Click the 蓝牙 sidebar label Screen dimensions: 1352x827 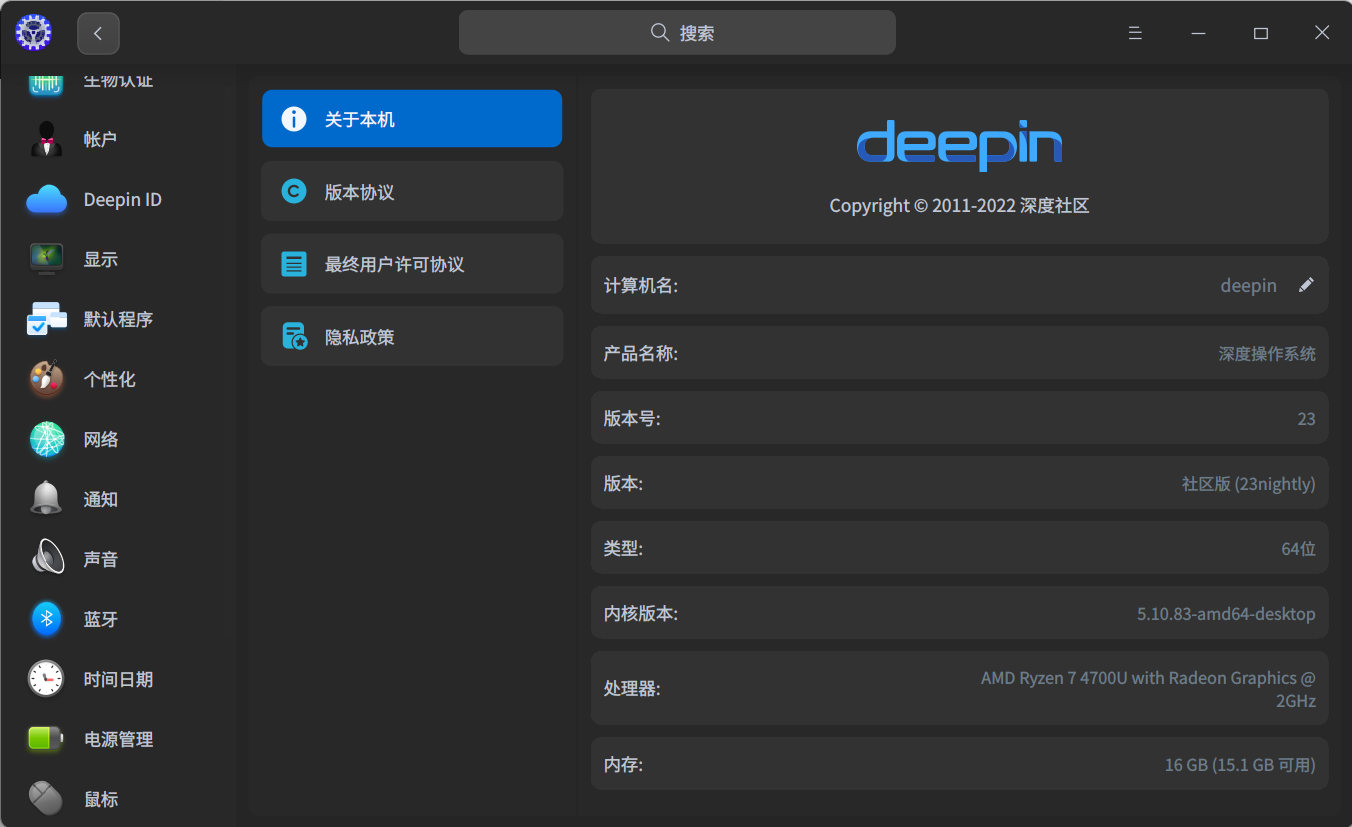pos(100,619)
